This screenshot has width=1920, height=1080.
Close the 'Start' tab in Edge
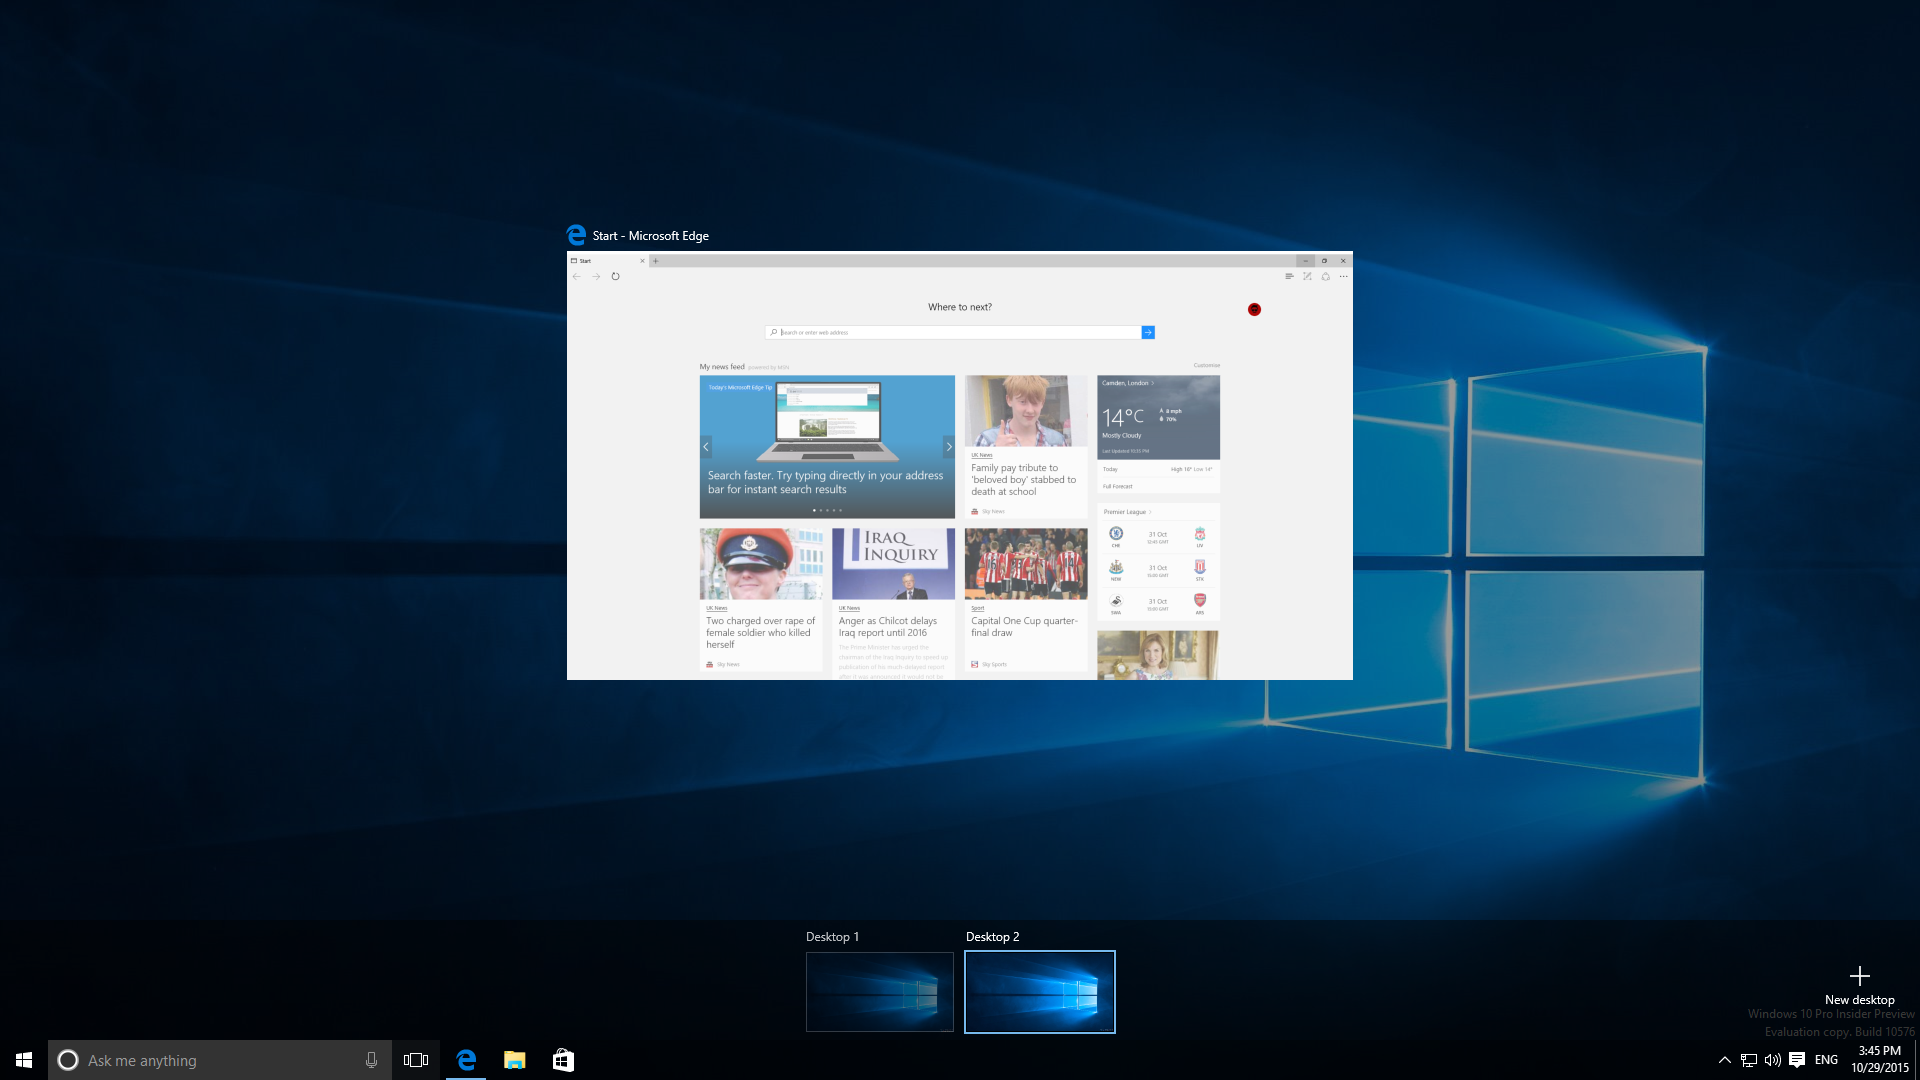click(x=642, y=261)
